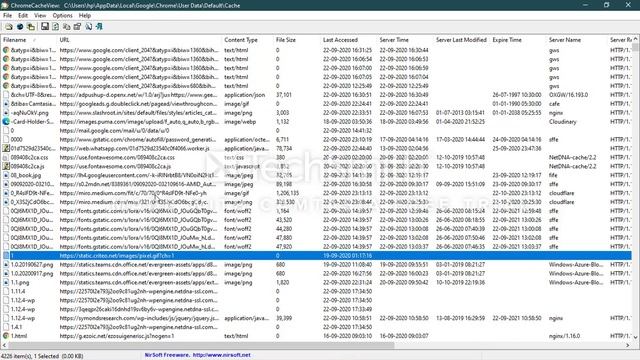Click the blank file icon beside 0000 row
This screenshot has height=360, width=640.
point(6,139)
